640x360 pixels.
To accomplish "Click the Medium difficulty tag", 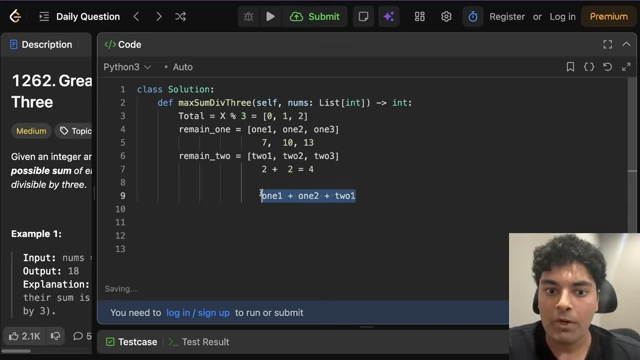I will (31, 131).
